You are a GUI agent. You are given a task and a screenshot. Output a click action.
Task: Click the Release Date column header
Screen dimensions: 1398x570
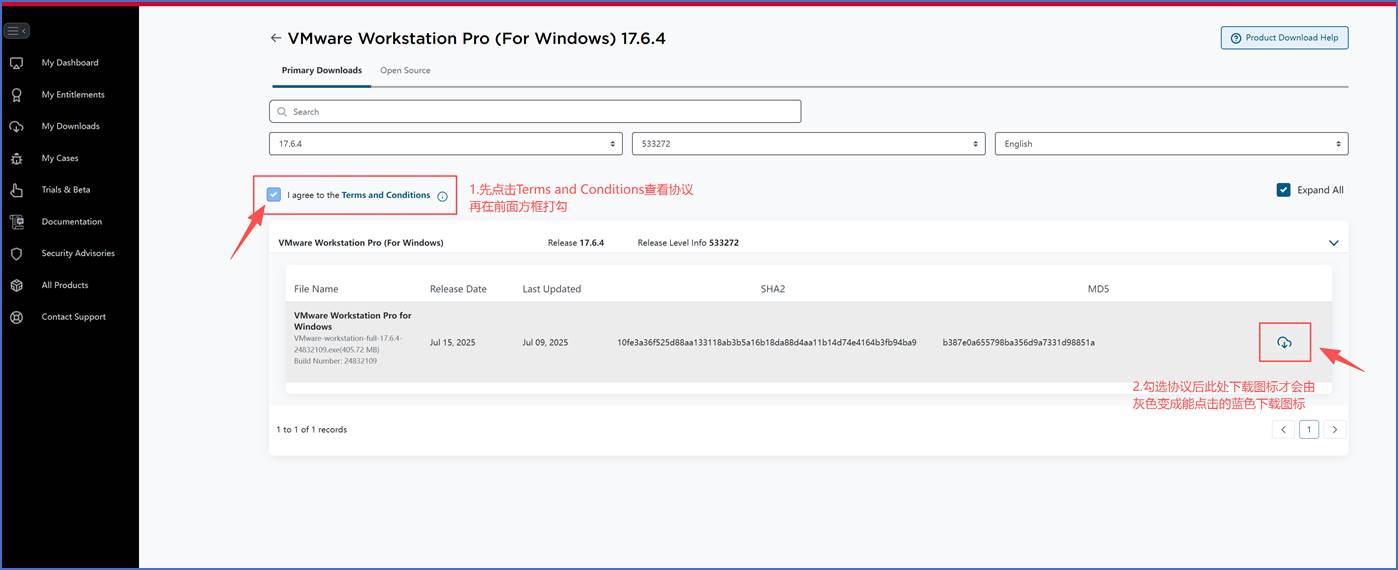click(x=458, y=289)
